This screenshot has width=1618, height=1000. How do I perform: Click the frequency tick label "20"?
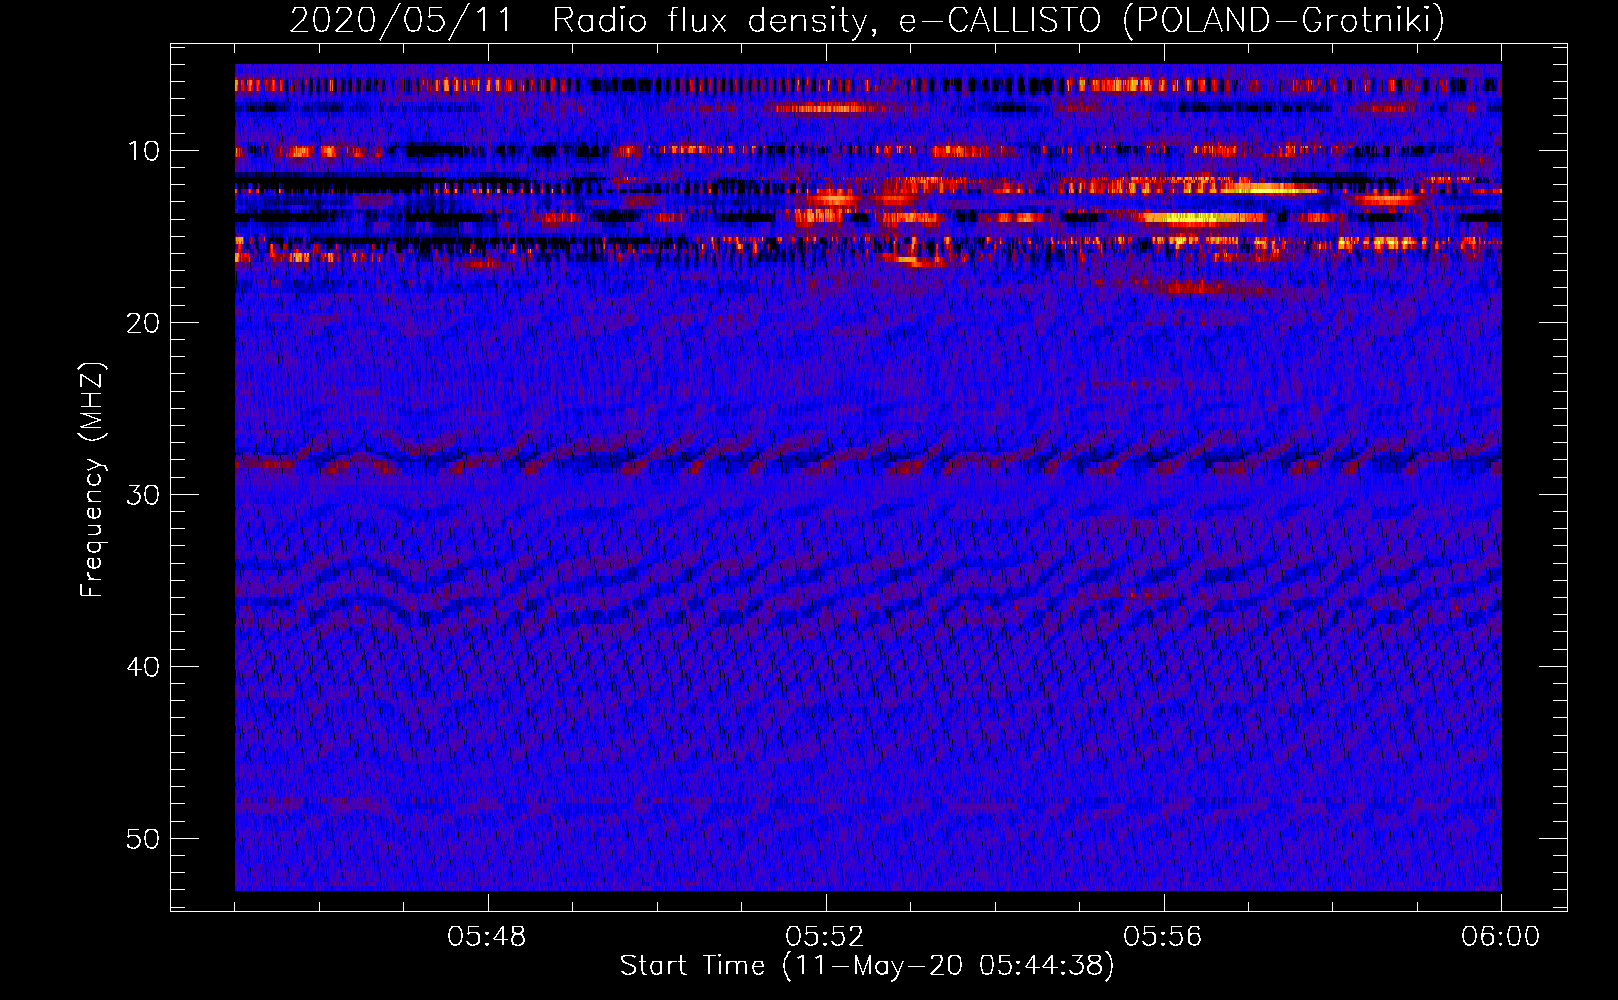point(144,323)
